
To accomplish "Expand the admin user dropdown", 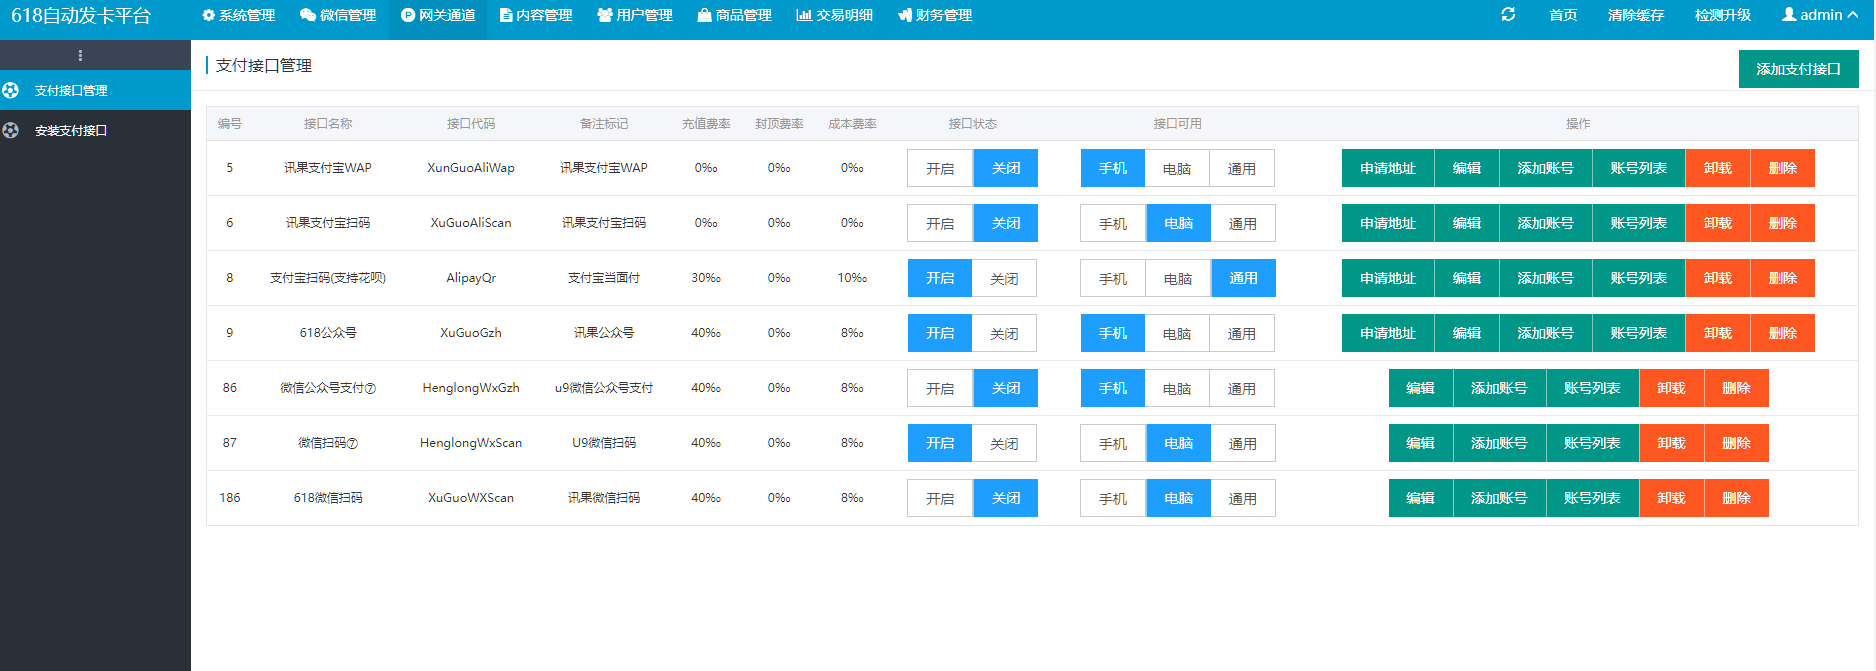I will 1820,15.
